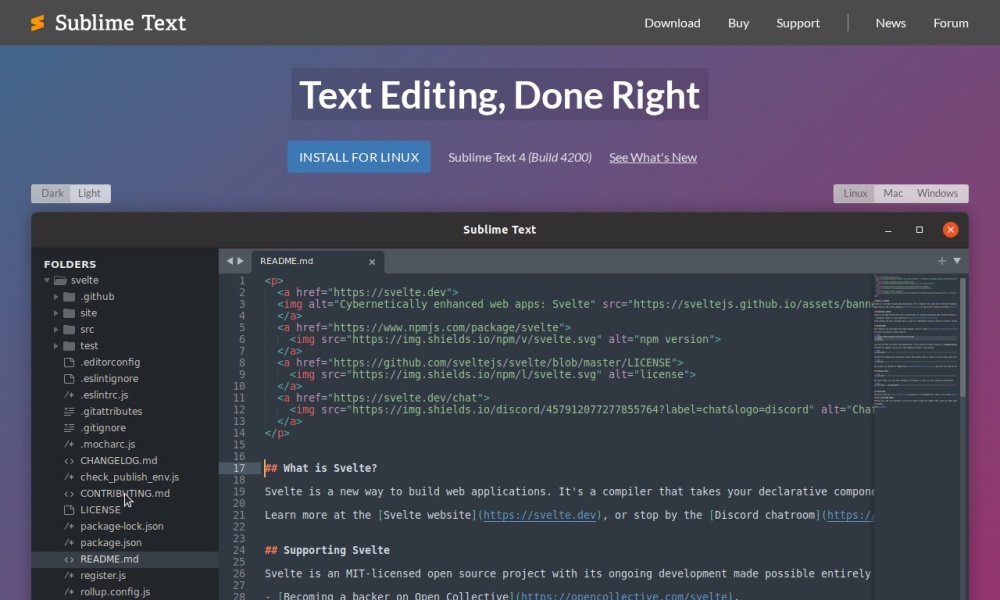Add a new tab with plus icon
The image size is (1000, 600).
tap(941, 261)
